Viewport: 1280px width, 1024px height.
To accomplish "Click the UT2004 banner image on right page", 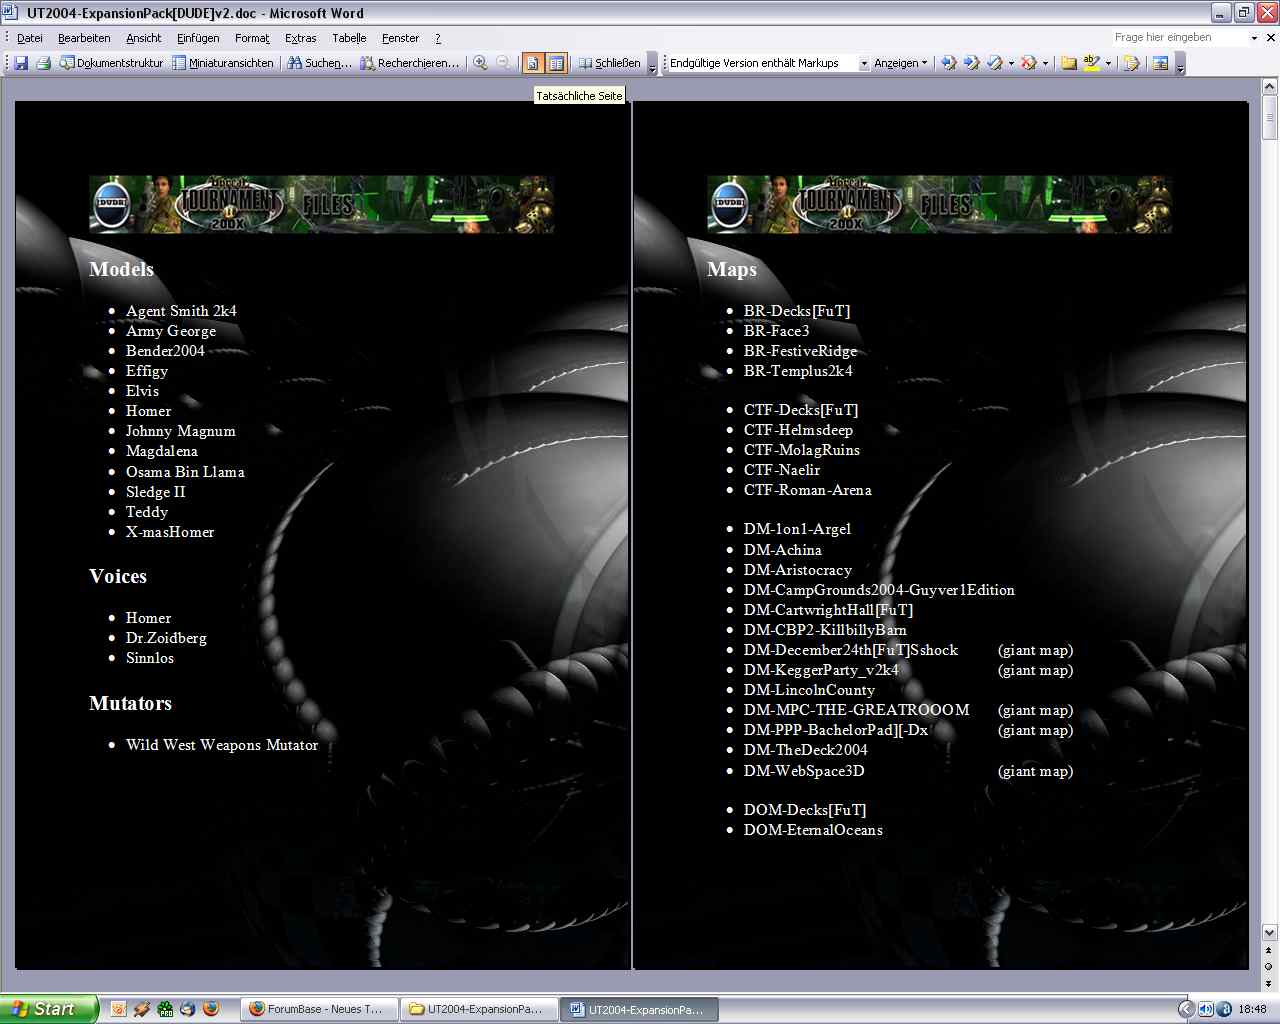I will point(939,204).
